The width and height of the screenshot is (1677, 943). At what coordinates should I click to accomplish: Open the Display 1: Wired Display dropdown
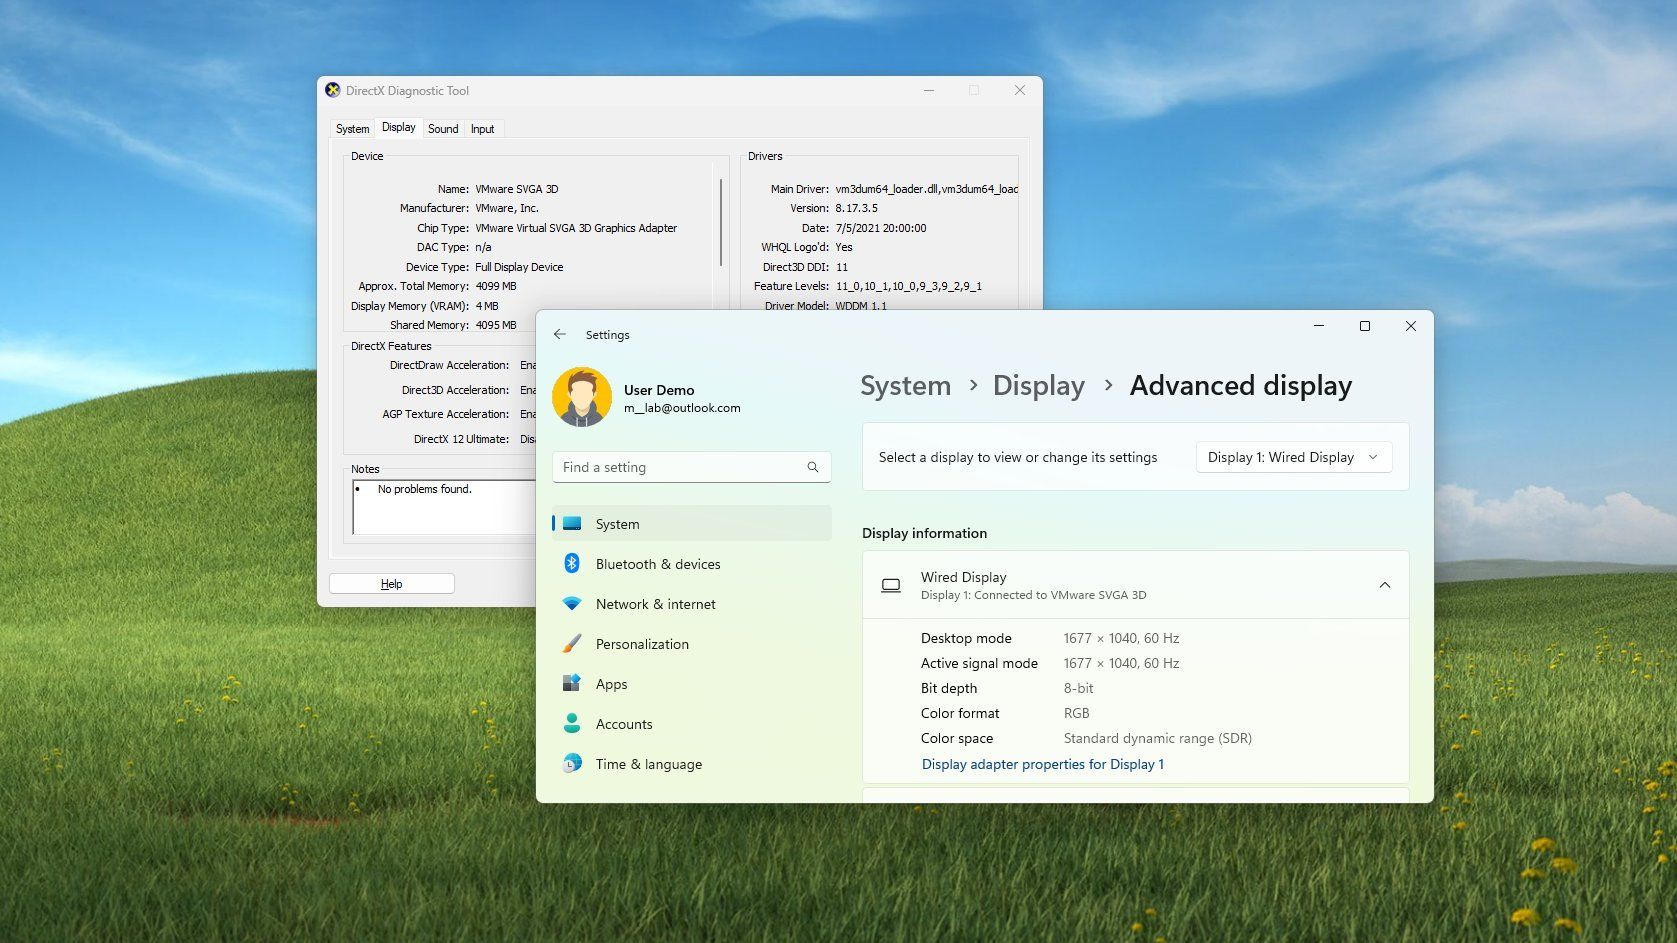pos(1293,457)
